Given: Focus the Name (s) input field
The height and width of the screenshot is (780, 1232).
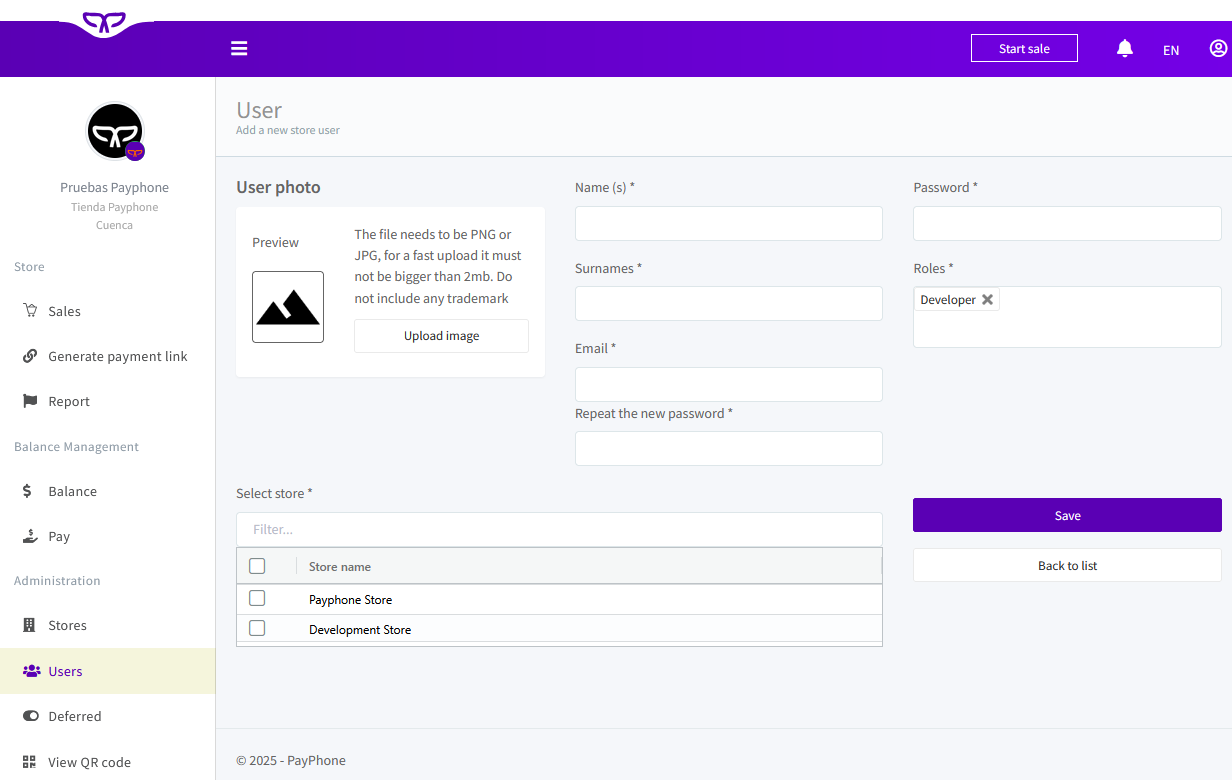Looking at the screenshot, I should point(729,223).
